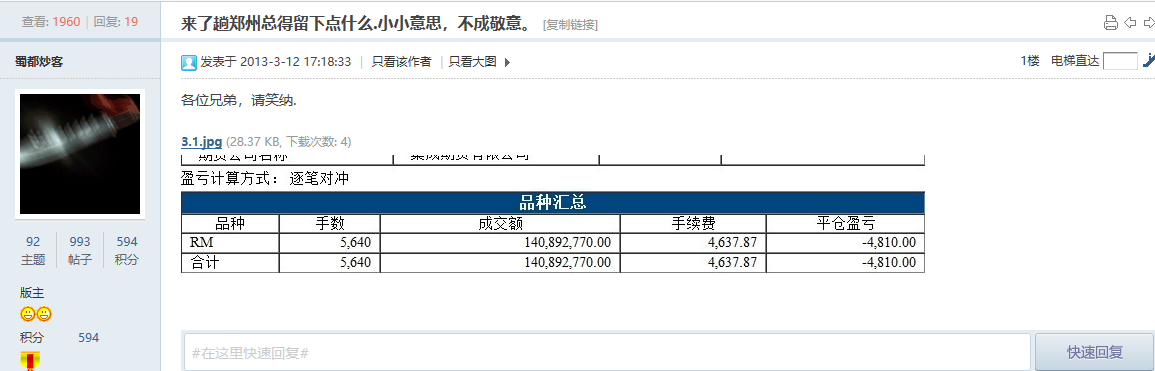Show only this author's posts 只看该作者
Screen dimensions: 1155x371
(401, 62)
